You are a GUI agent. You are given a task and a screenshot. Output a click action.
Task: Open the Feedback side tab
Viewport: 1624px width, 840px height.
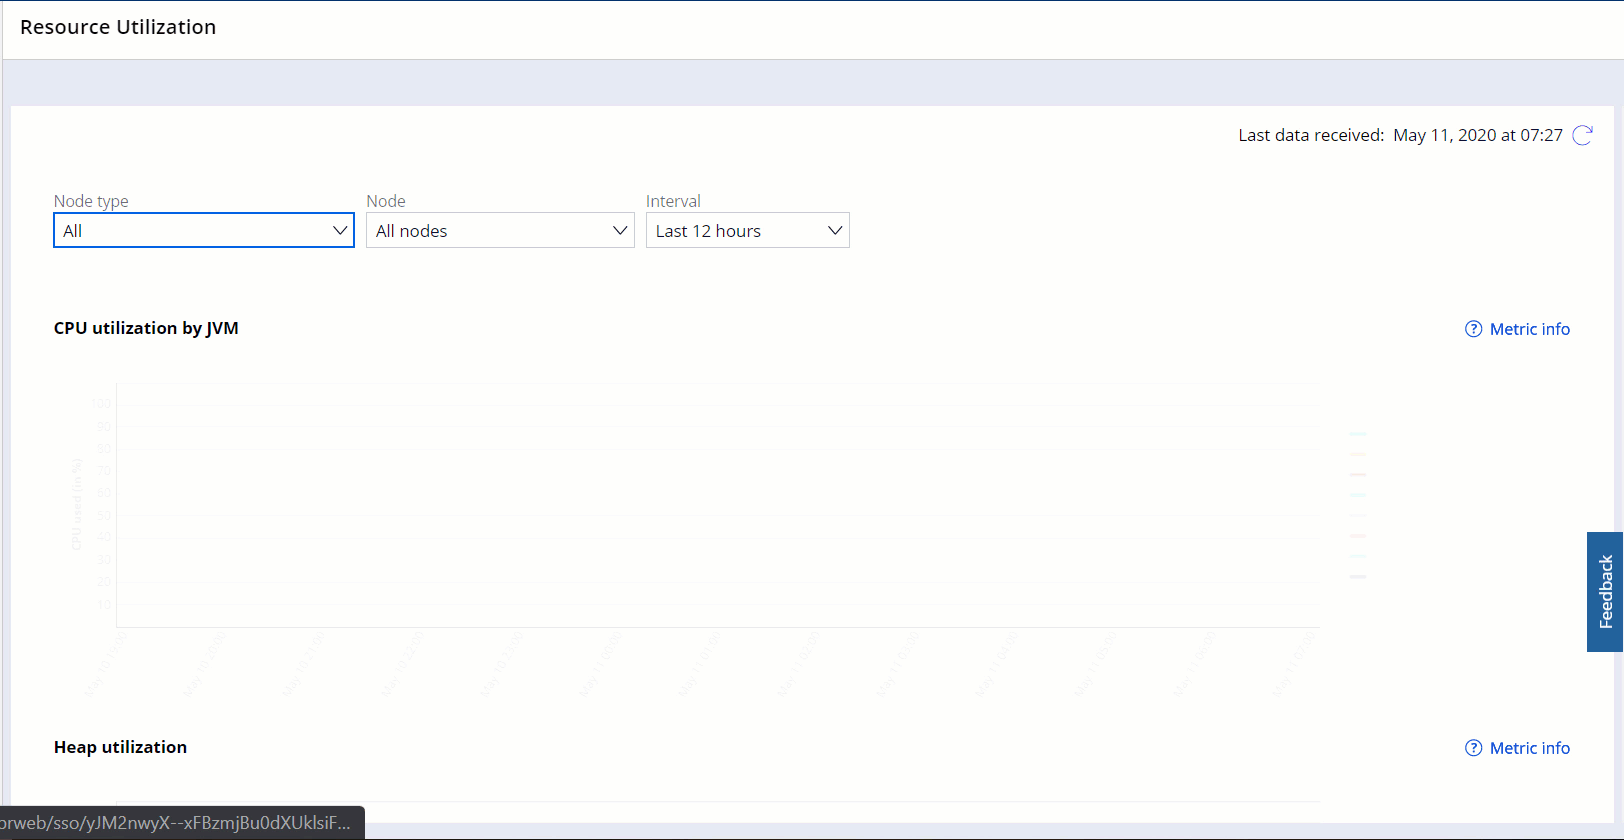(x=1605, y=592)
